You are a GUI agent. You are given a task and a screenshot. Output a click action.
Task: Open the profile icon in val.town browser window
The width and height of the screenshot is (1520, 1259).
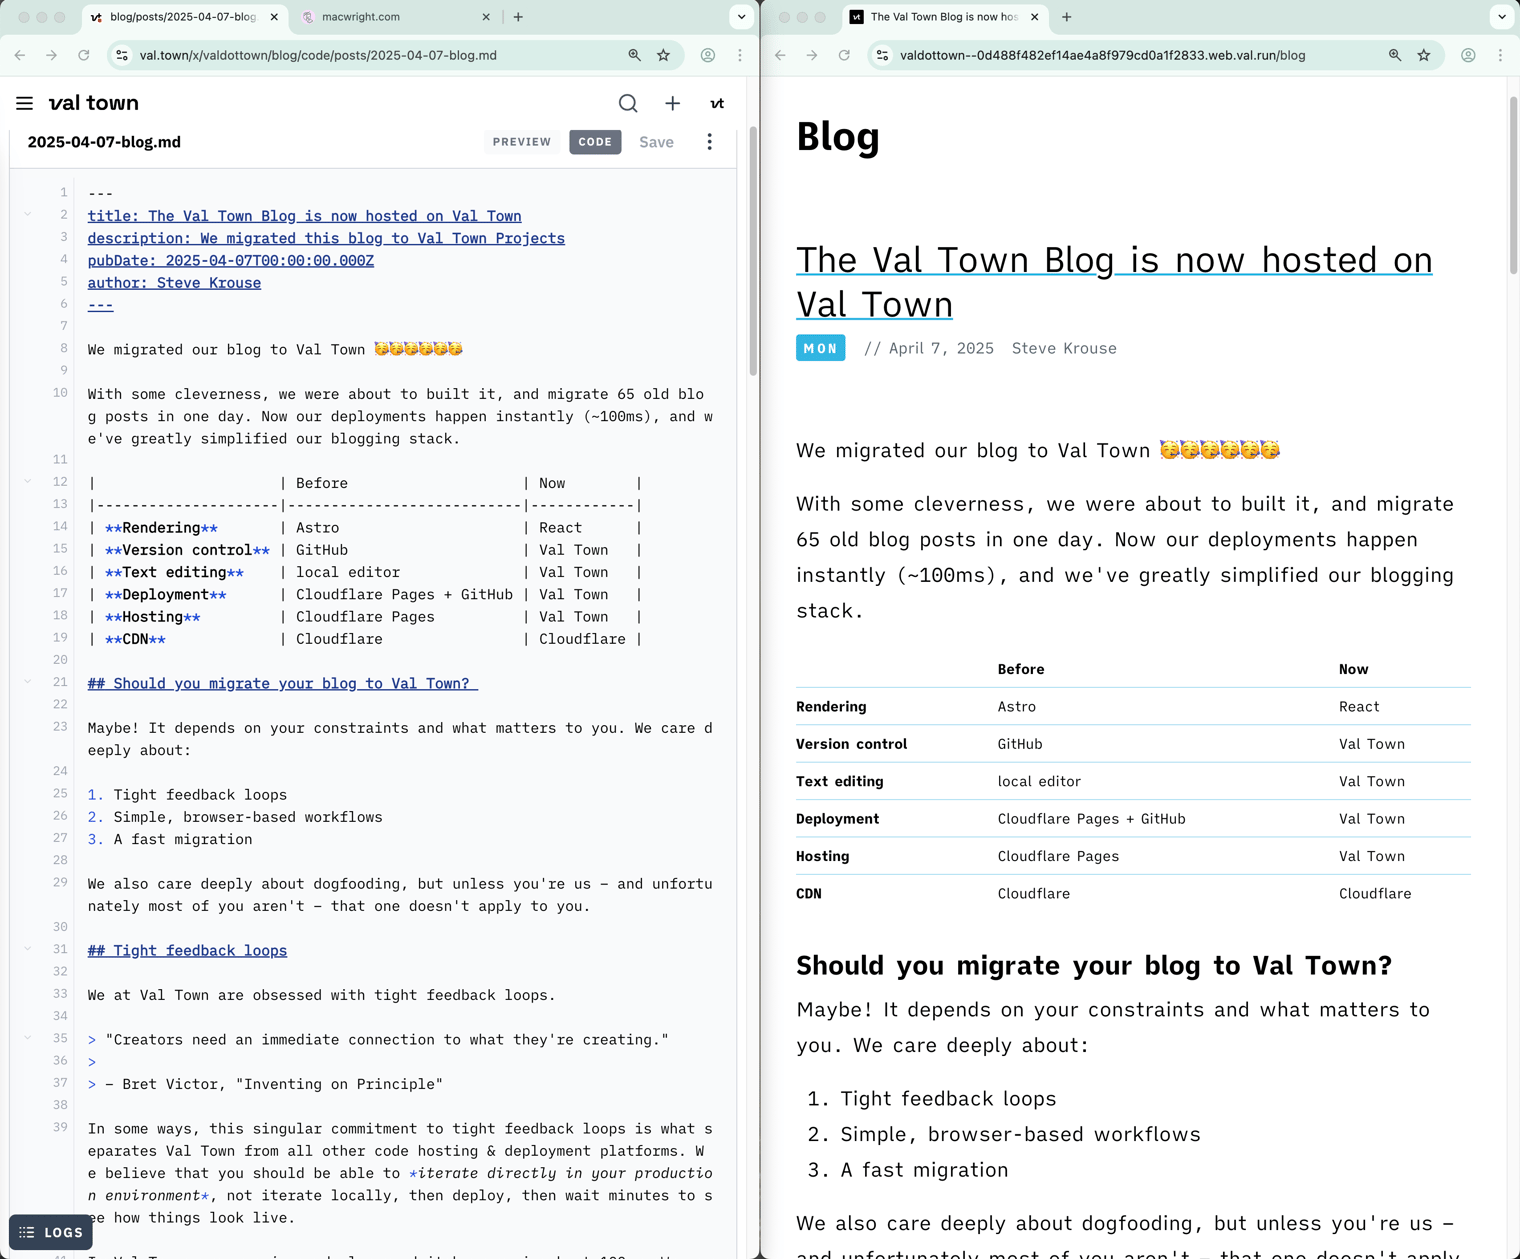click(x=708, y=56)
